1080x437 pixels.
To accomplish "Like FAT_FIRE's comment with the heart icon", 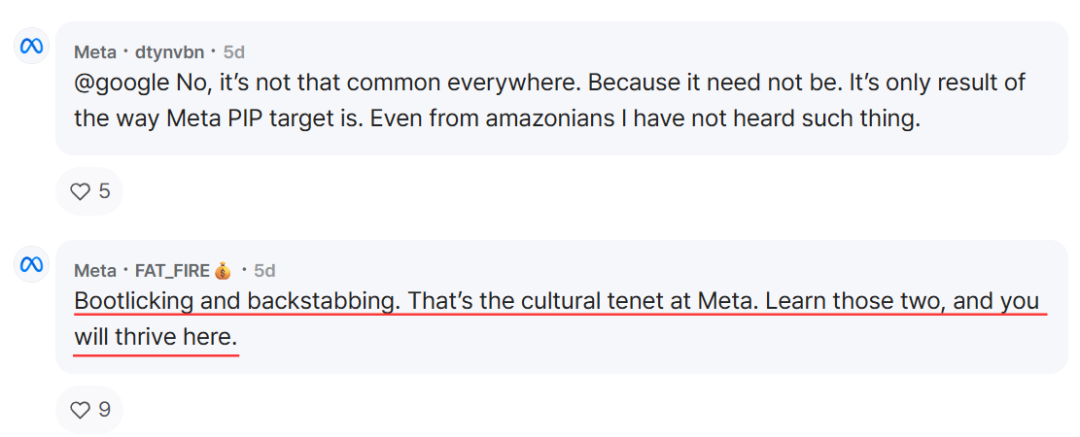I will point(81,410).
